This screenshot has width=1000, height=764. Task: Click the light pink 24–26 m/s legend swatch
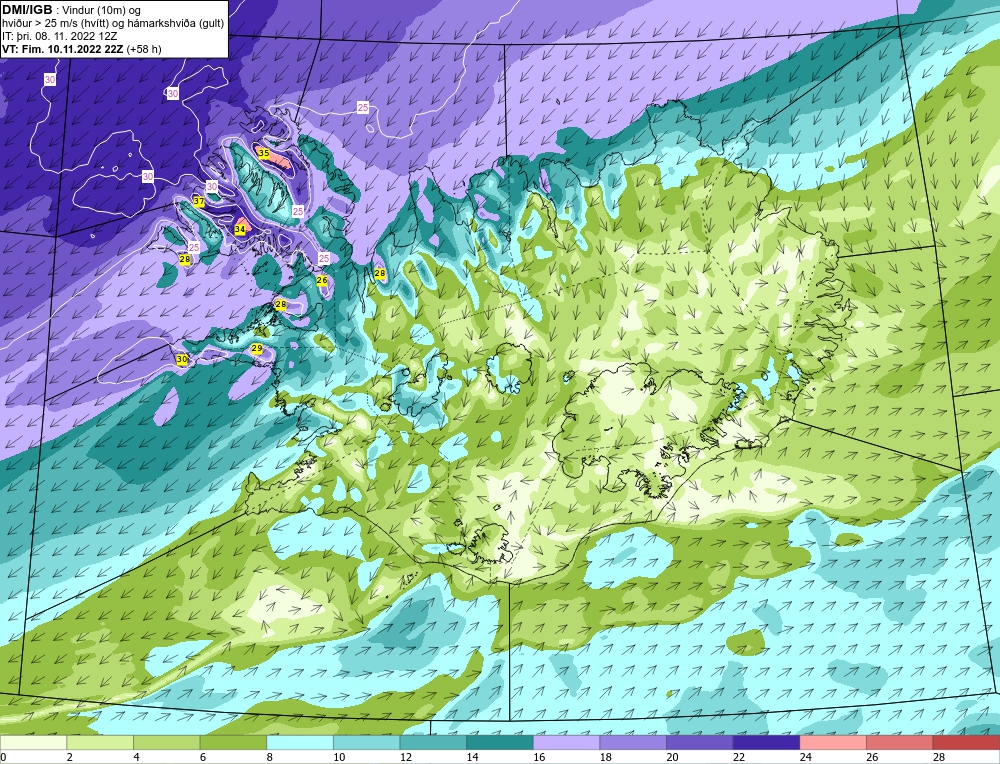pyautogui.click(x=833, y=742)
